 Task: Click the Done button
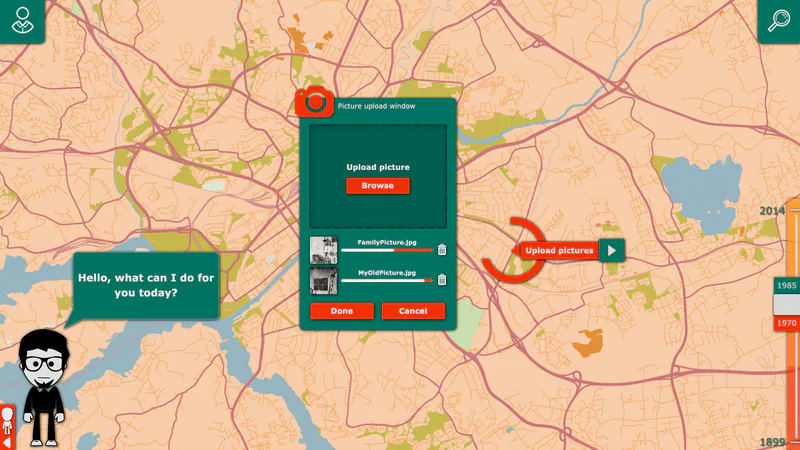(342, 311)
